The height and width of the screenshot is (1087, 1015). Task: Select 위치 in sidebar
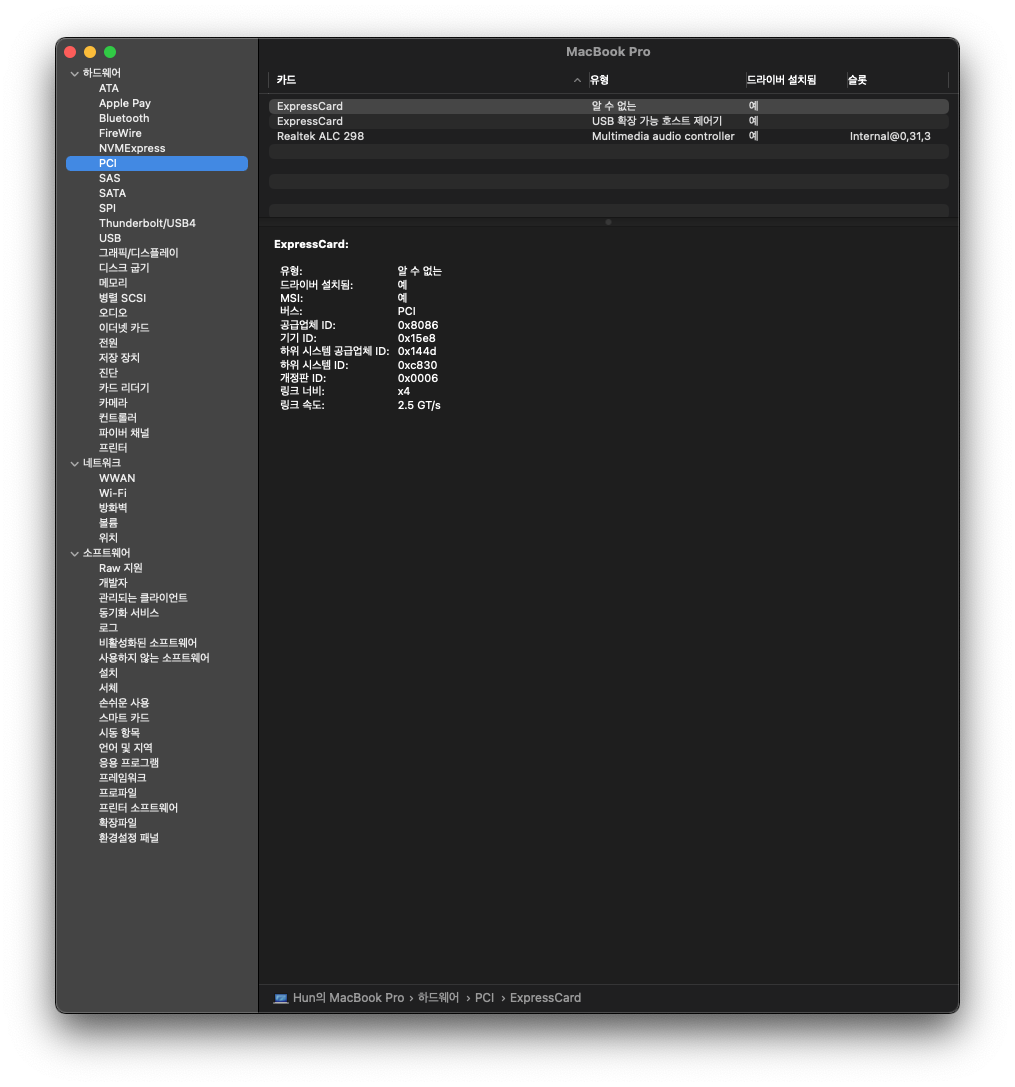(108, 538)
